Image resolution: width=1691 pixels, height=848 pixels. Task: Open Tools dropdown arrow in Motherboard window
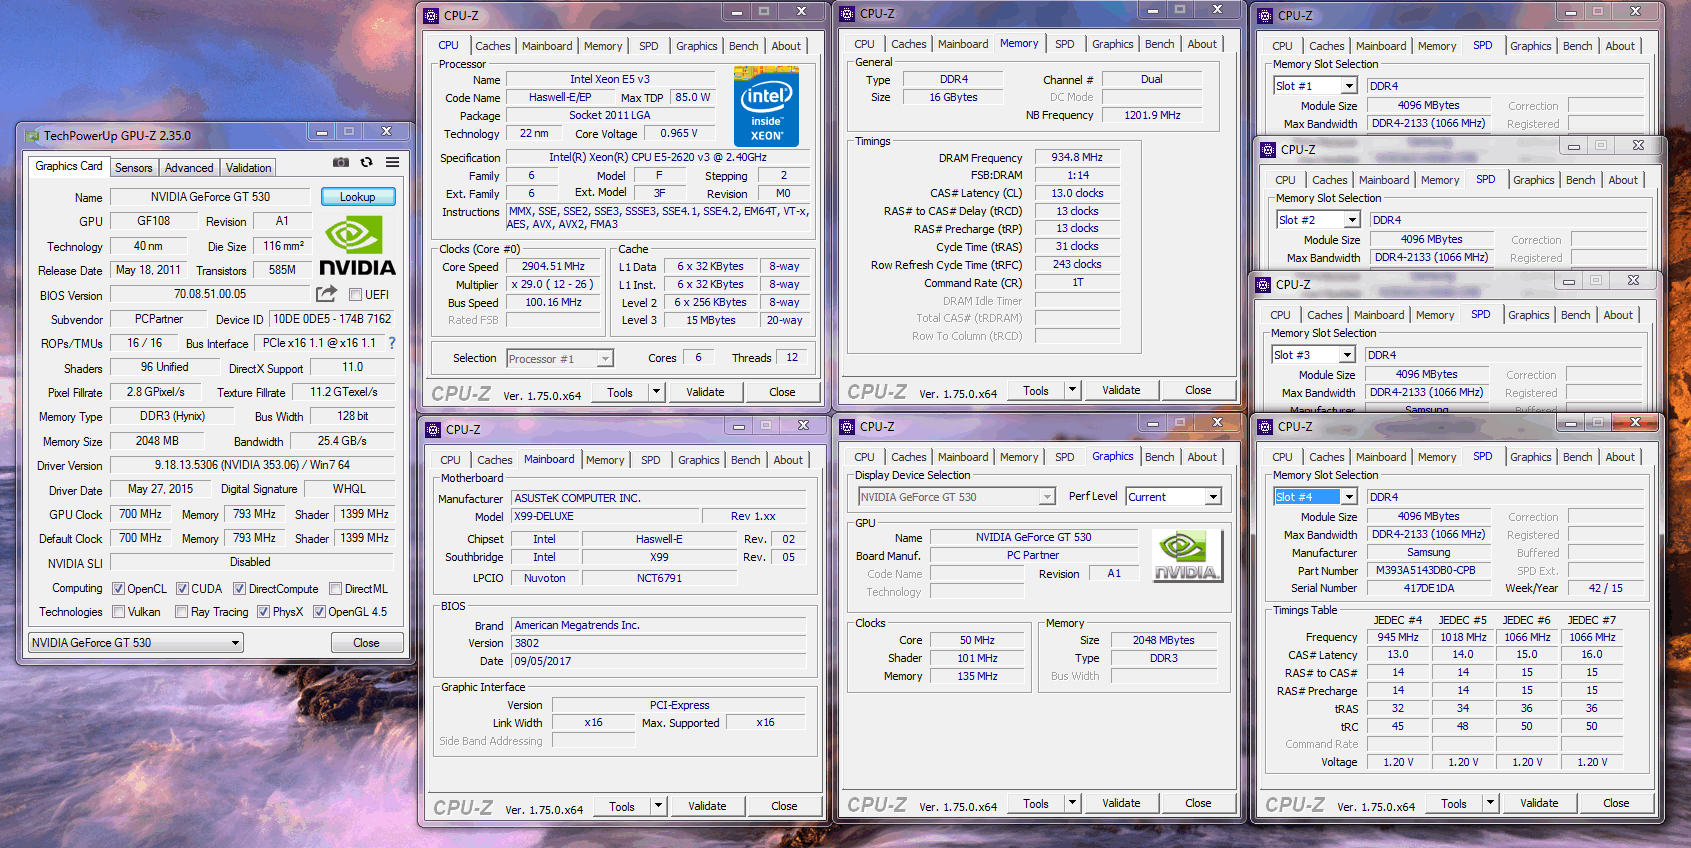coord(659,806)
